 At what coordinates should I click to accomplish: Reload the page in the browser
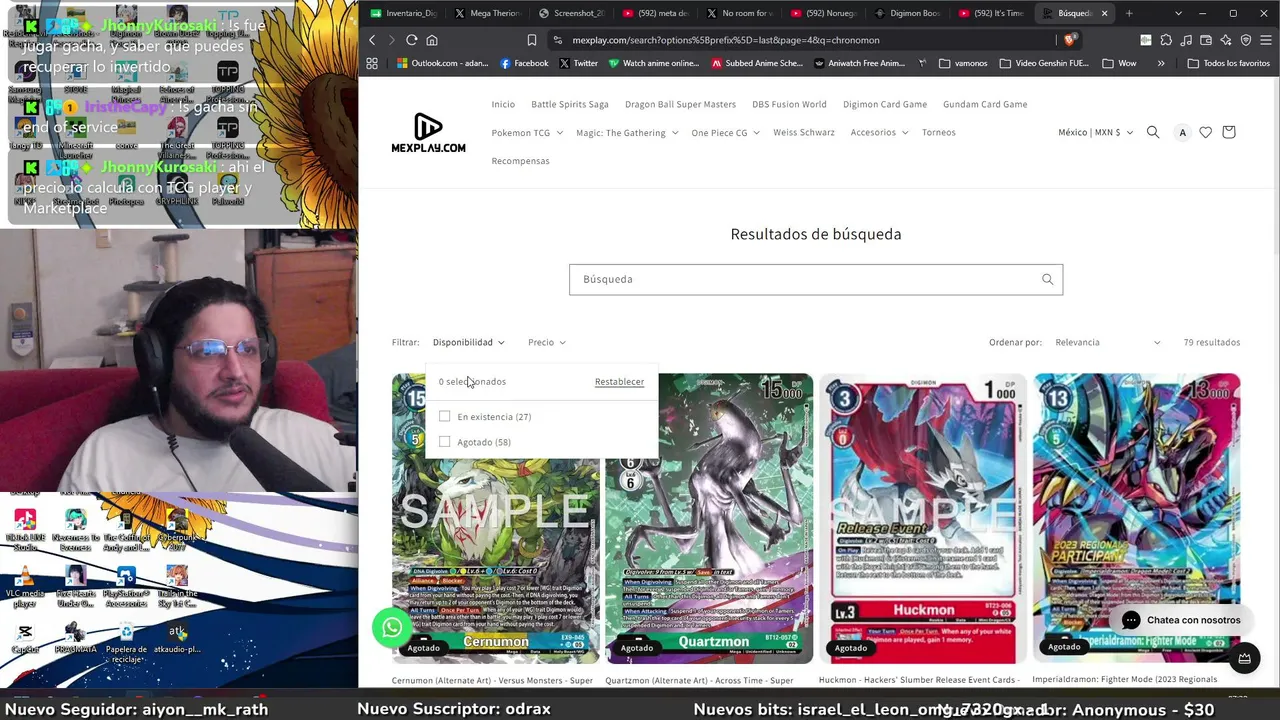(x=411, y=40)
